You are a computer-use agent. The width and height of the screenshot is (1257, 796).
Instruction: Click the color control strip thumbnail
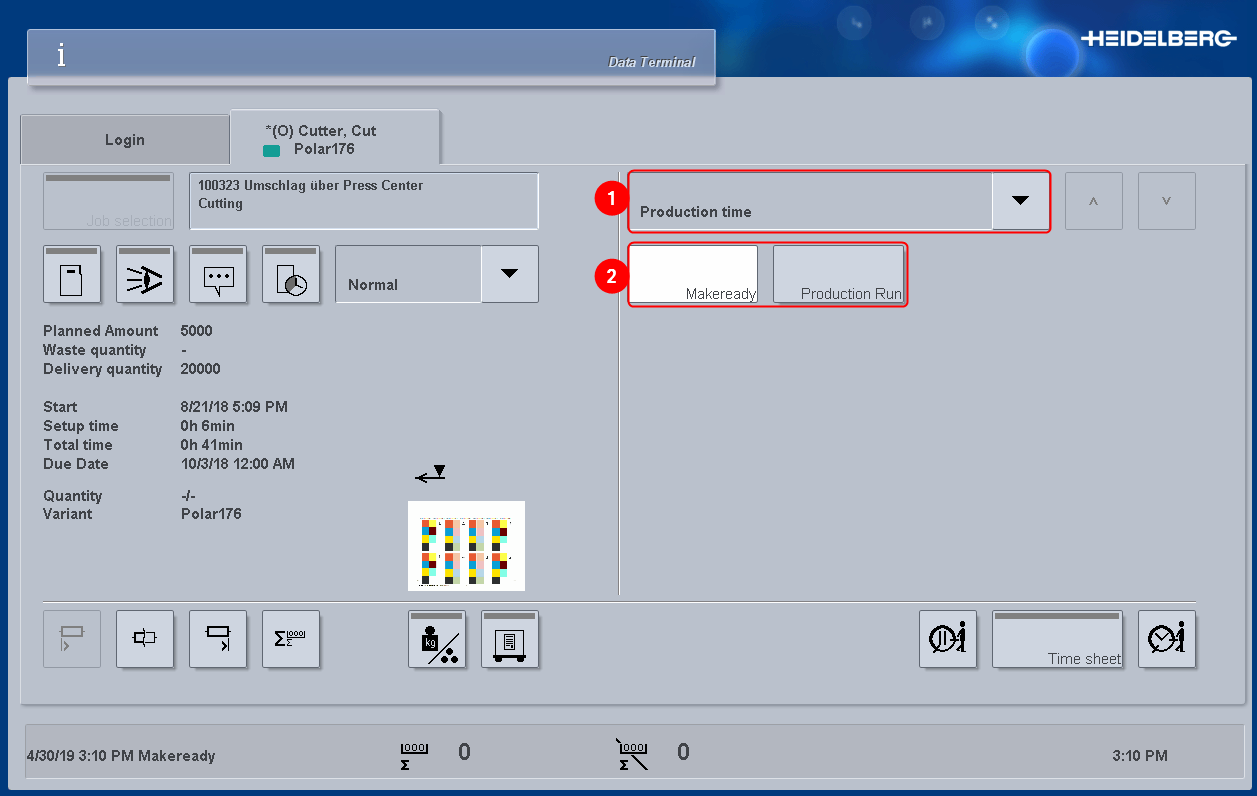pyautogui.click(x=466, y=546)
